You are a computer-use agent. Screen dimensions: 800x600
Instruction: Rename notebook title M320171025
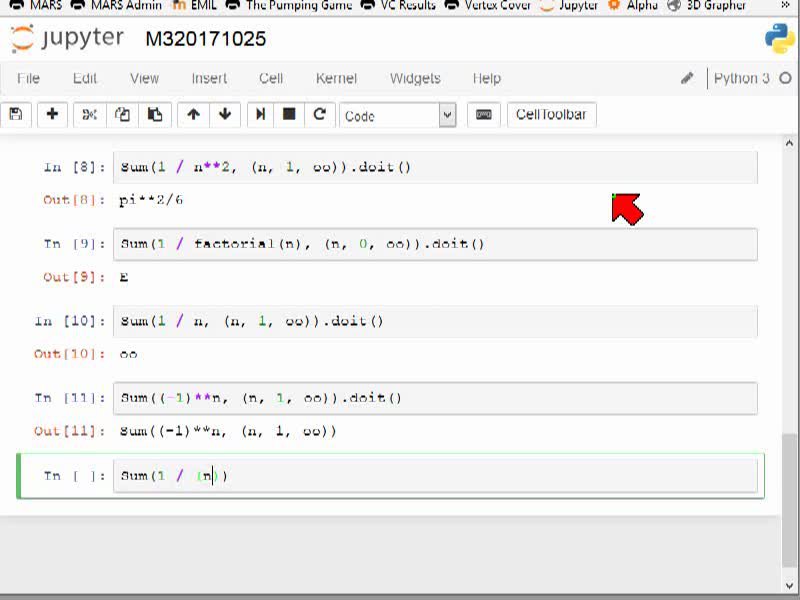click(x=206, y=39)
